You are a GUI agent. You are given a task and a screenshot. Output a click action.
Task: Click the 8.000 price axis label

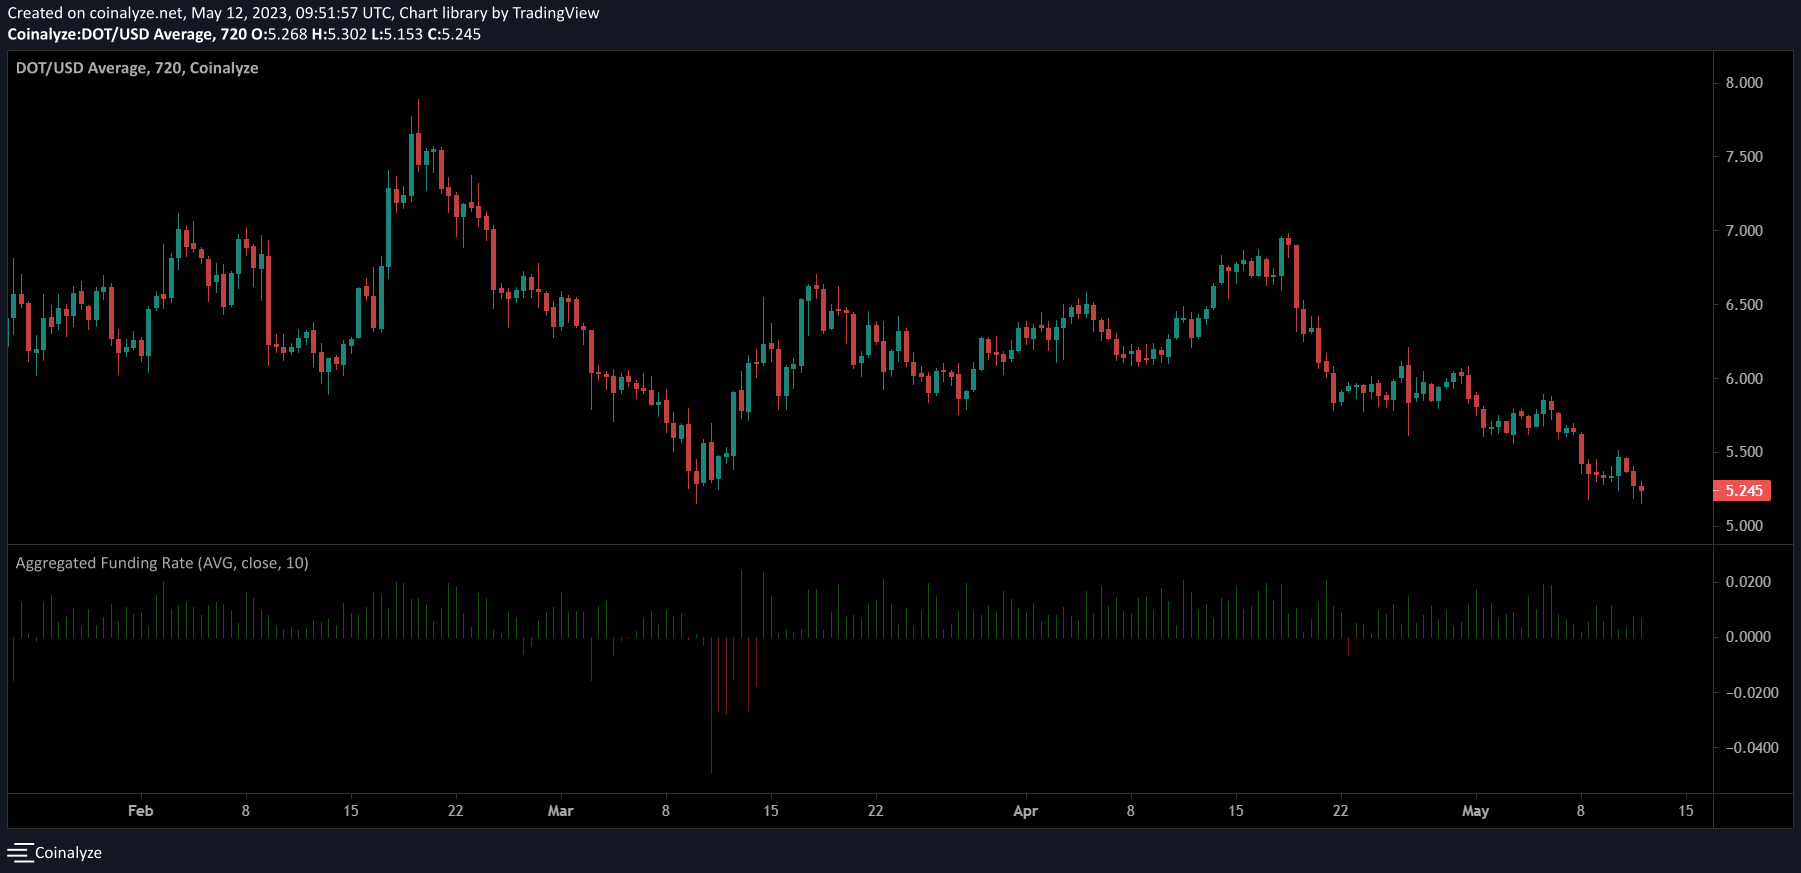(x=1744, y=83)
